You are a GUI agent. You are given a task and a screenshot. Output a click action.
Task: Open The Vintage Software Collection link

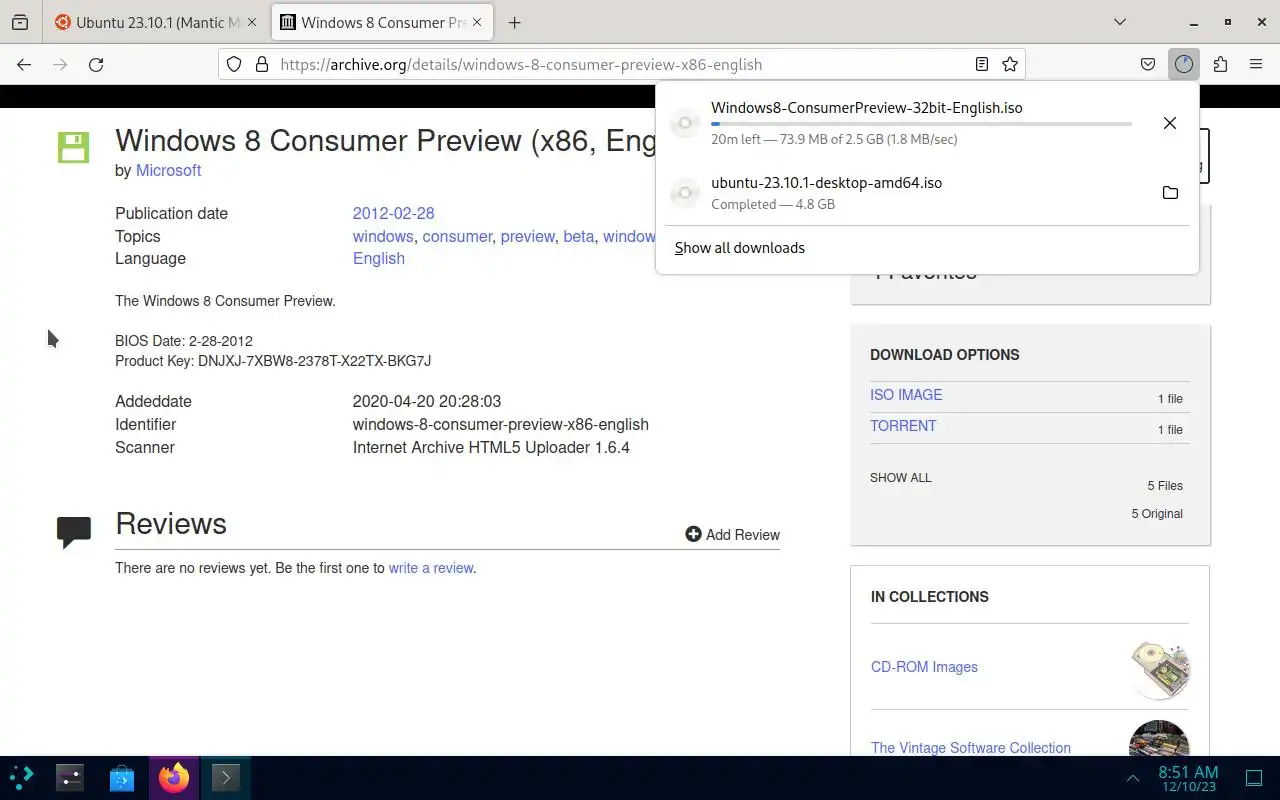(x=970, y=748)
